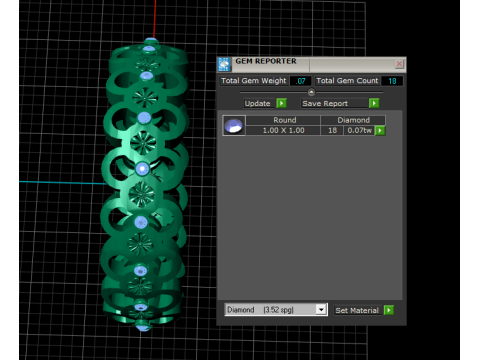The height and width of the screenshot is (360, 480).
Task: Click the green arrow beside Set Material
Action: click(389, 310)
